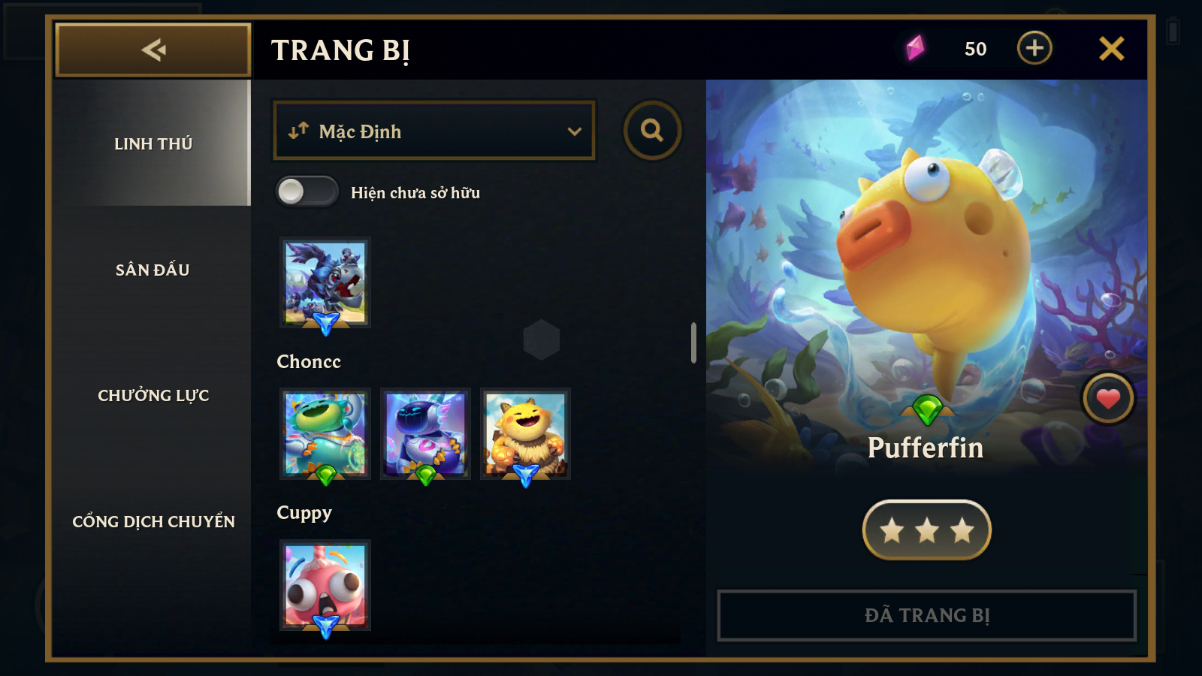Choose the yellow furry Choncc skin
This screenshot has width=1202, height=676.
[x=525, y=434]
